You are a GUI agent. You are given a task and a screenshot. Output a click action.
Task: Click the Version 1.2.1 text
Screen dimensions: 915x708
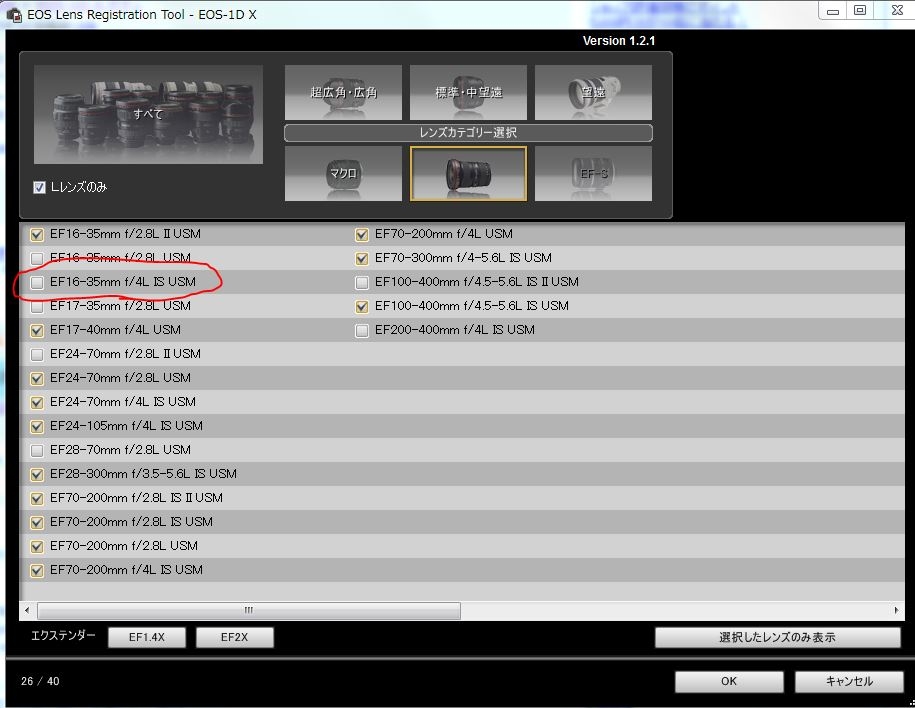[x=619, y=41]
